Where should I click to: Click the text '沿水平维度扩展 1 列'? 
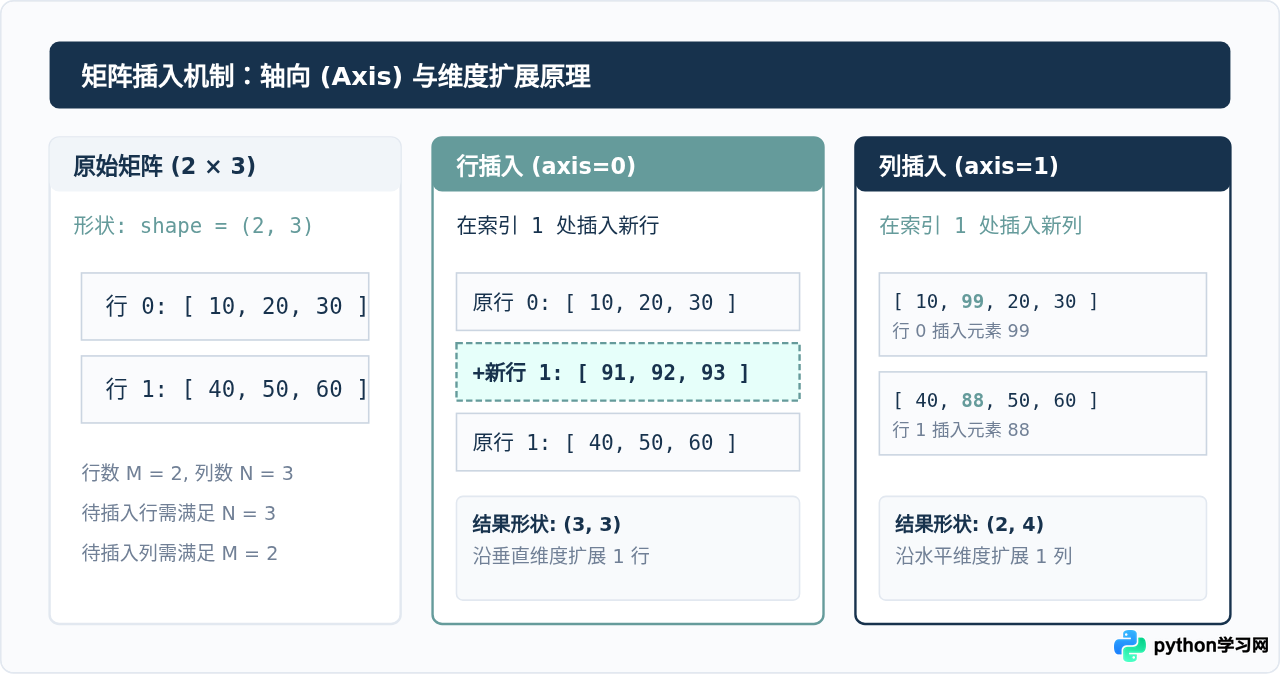984,556
